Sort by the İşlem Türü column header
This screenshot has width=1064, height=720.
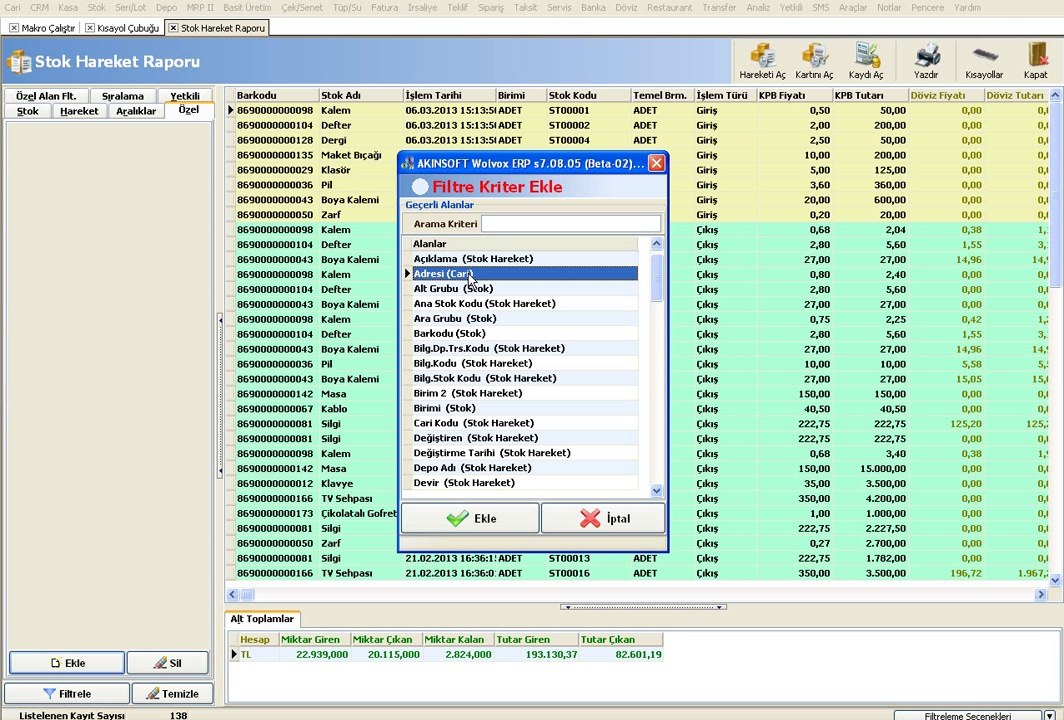coord(724,95)
